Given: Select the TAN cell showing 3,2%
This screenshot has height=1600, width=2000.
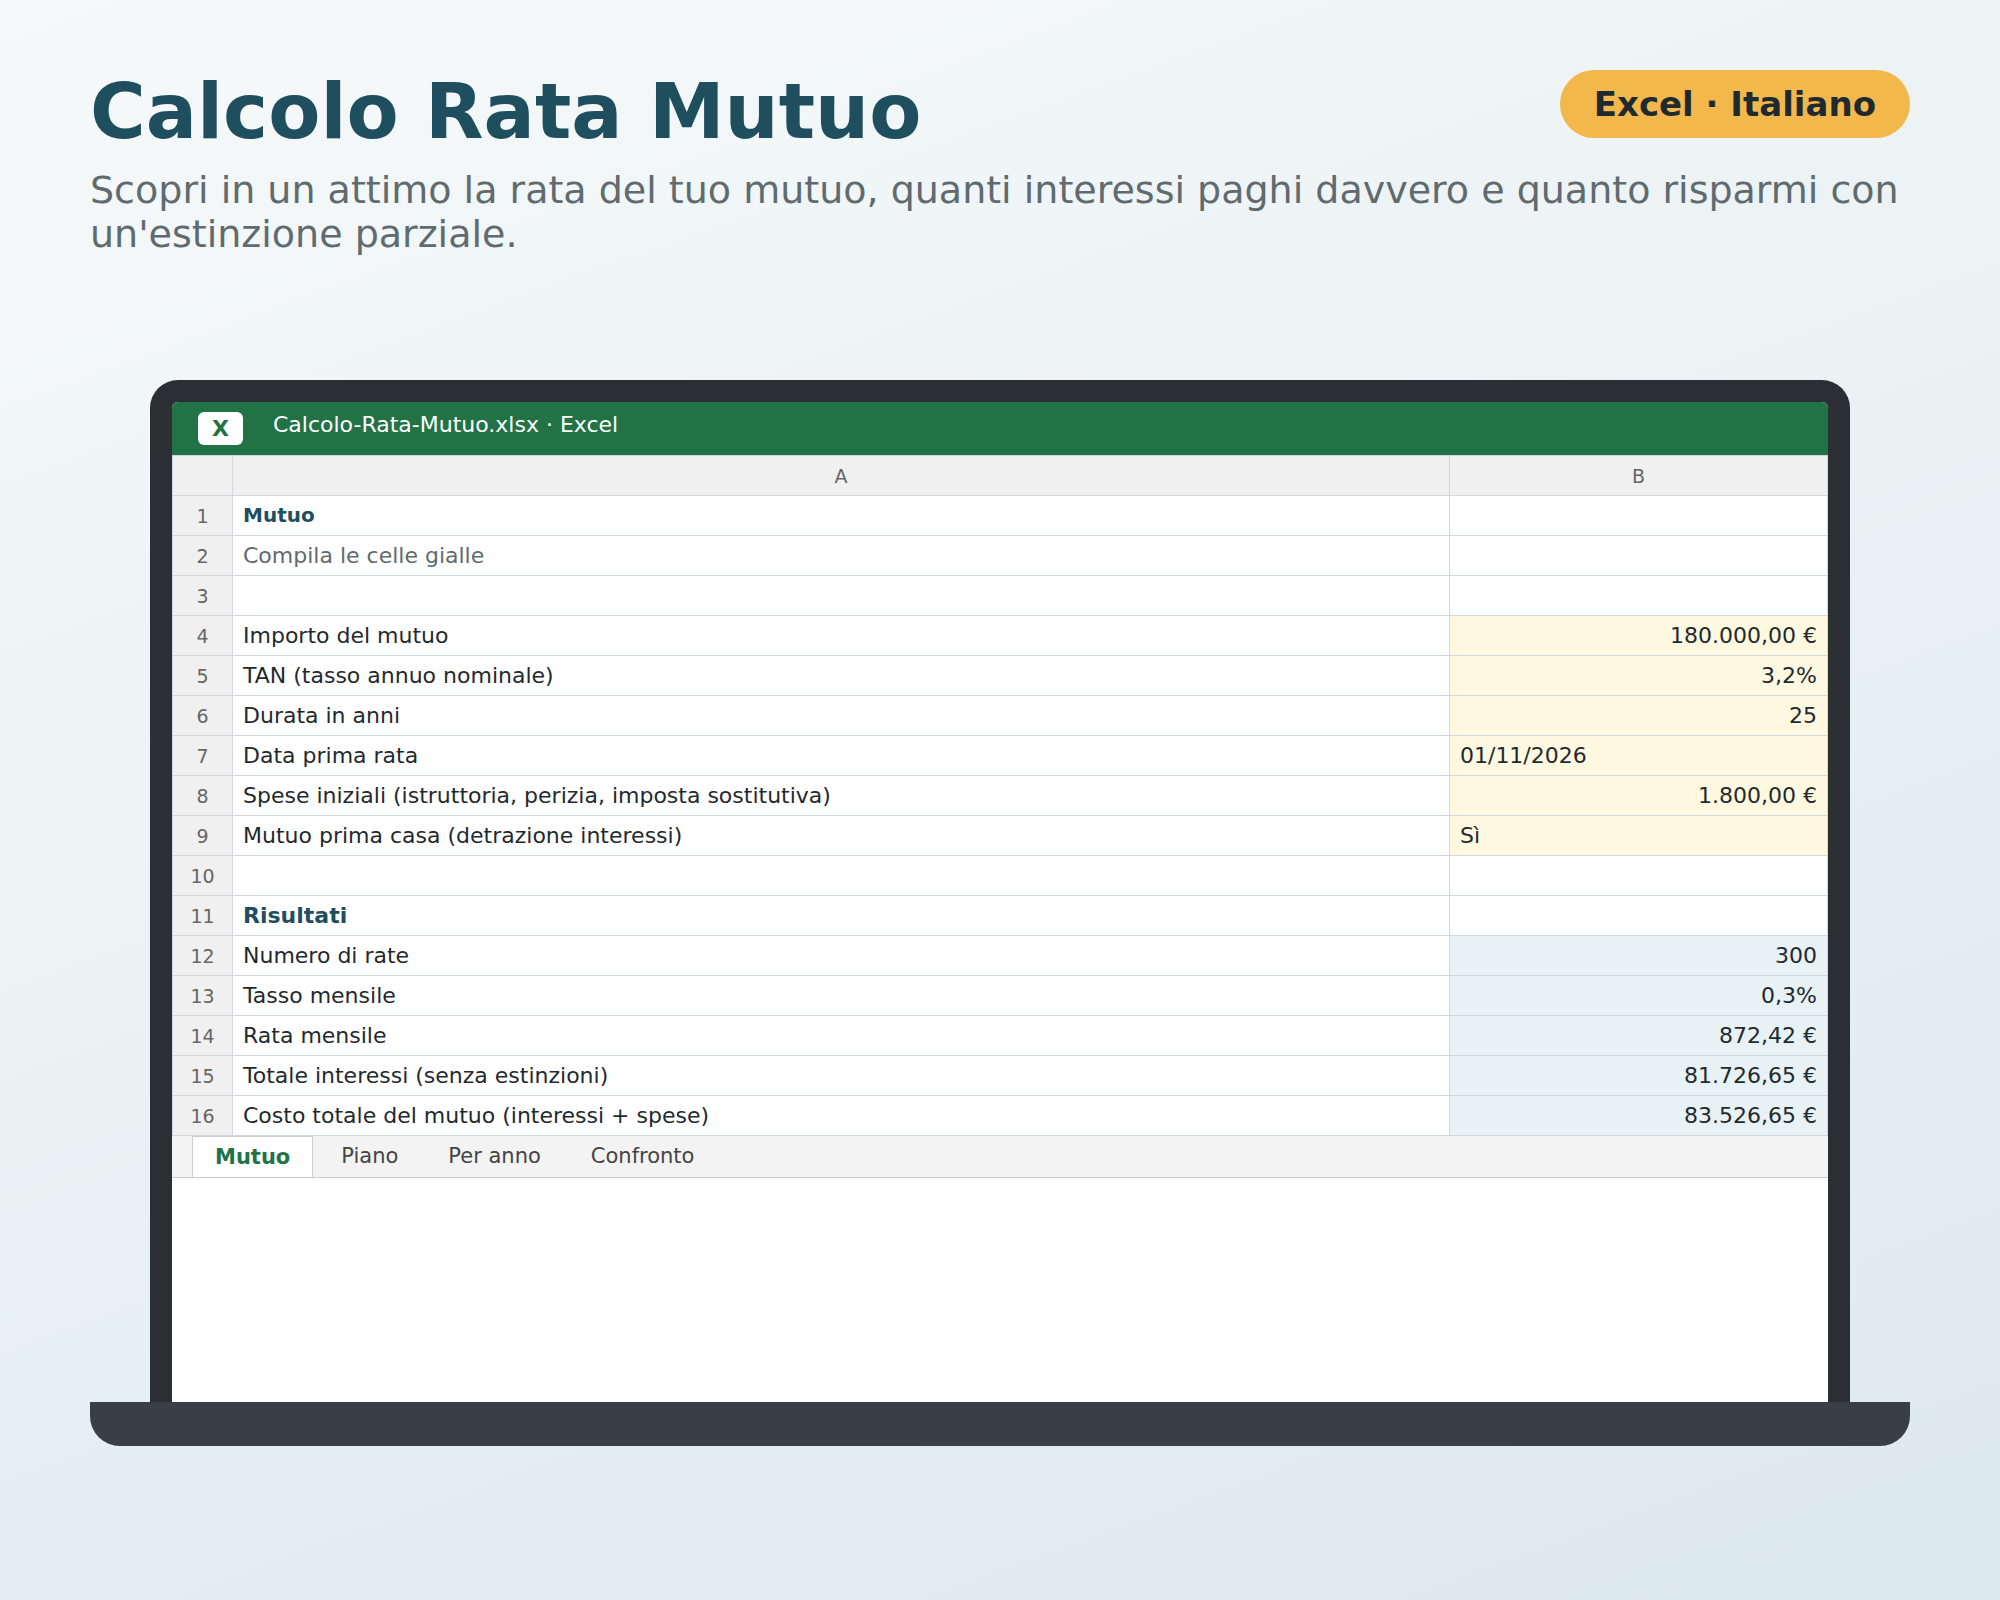Looking at the screenshot, I should point(1638,676).
